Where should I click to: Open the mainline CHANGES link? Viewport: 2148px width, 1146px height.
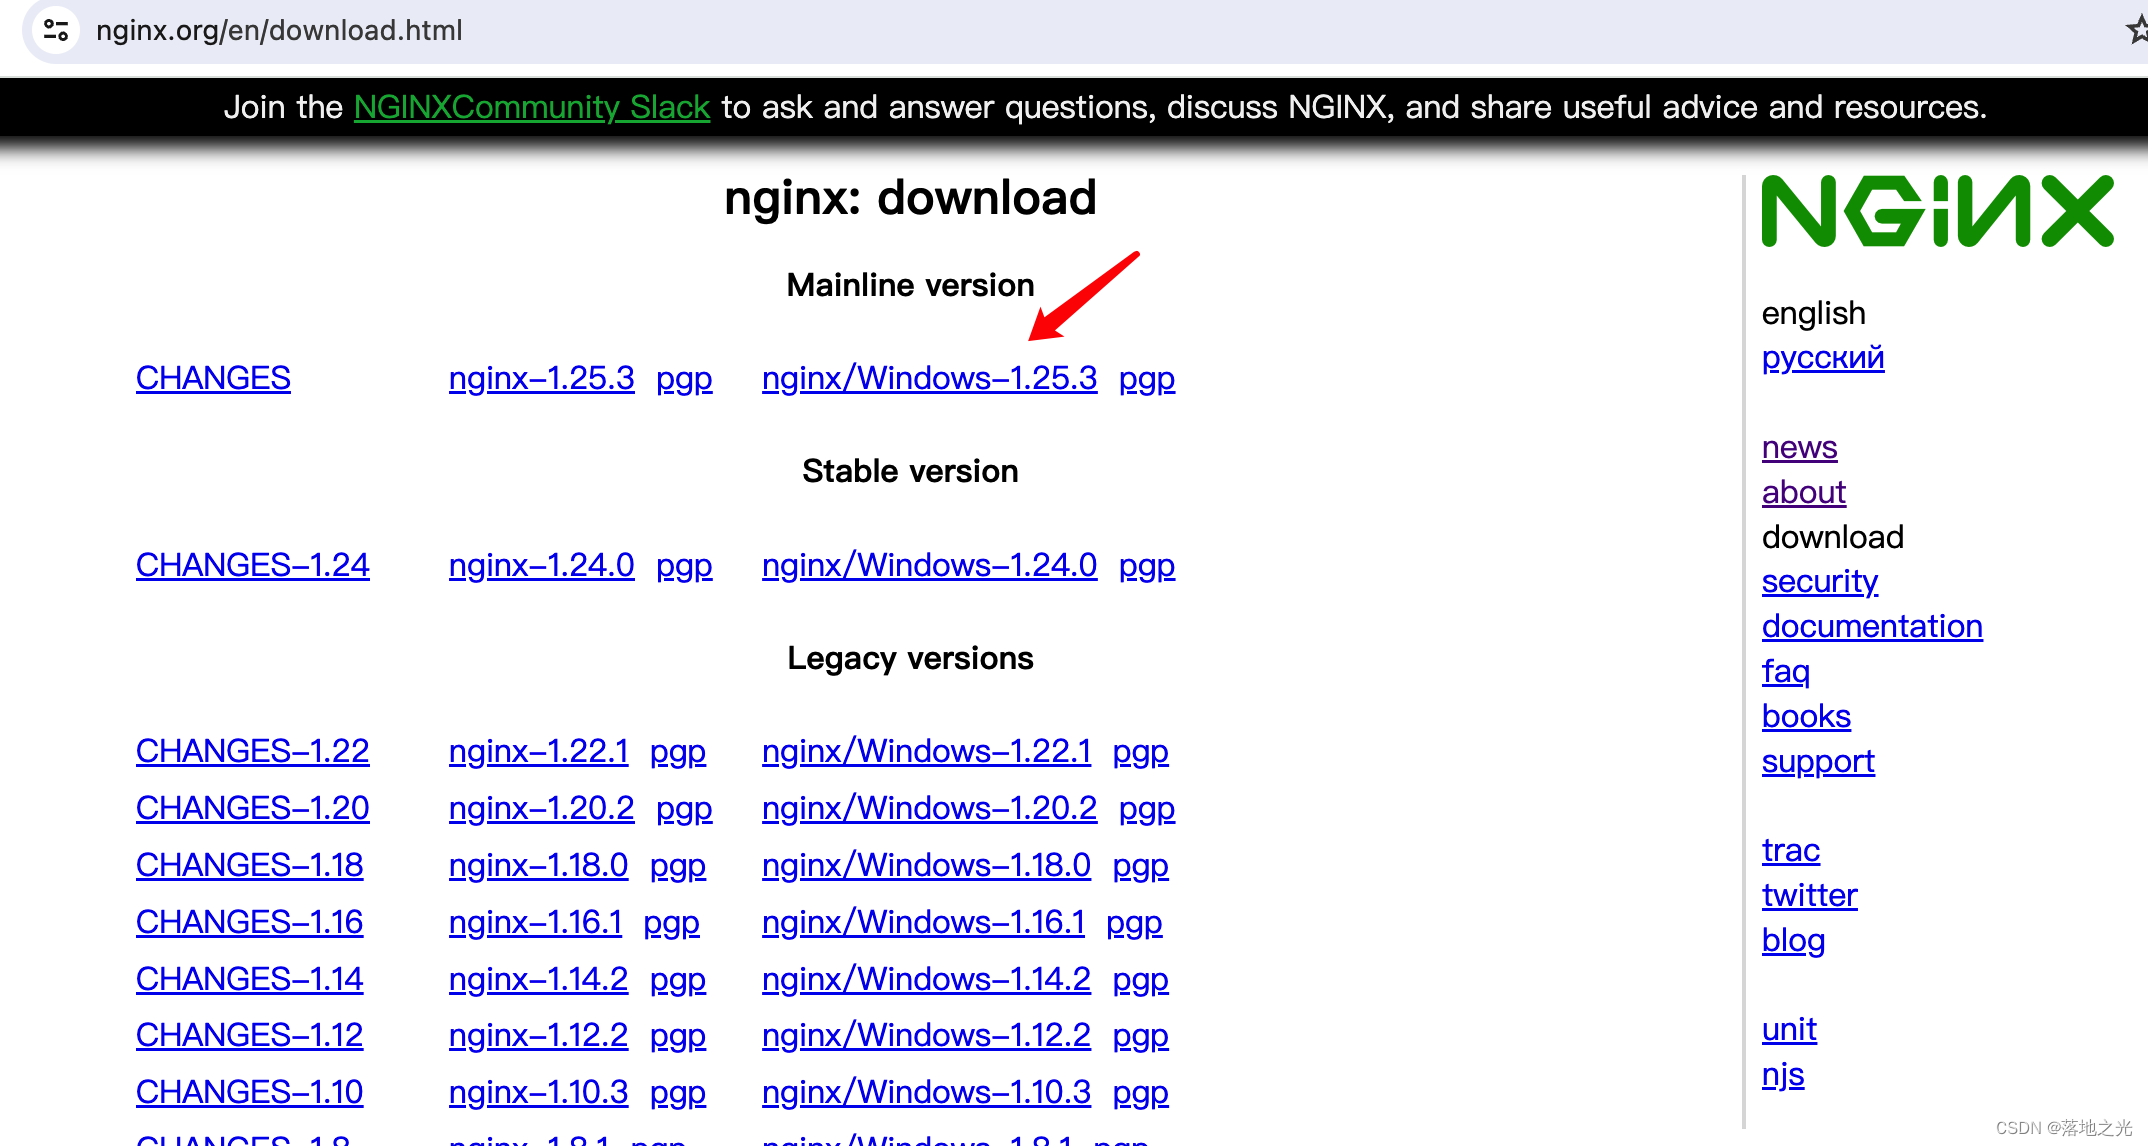pyautogui.click(x=213, y=378)
